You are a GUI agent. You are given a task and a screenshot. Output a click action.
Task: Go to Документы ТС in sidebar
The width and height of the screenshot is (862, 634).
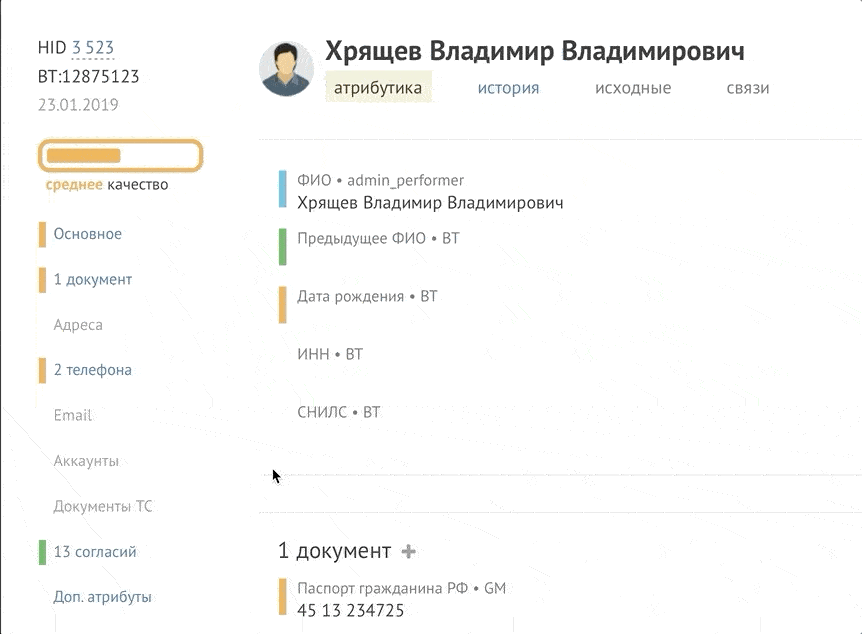(x=103, y=506)
